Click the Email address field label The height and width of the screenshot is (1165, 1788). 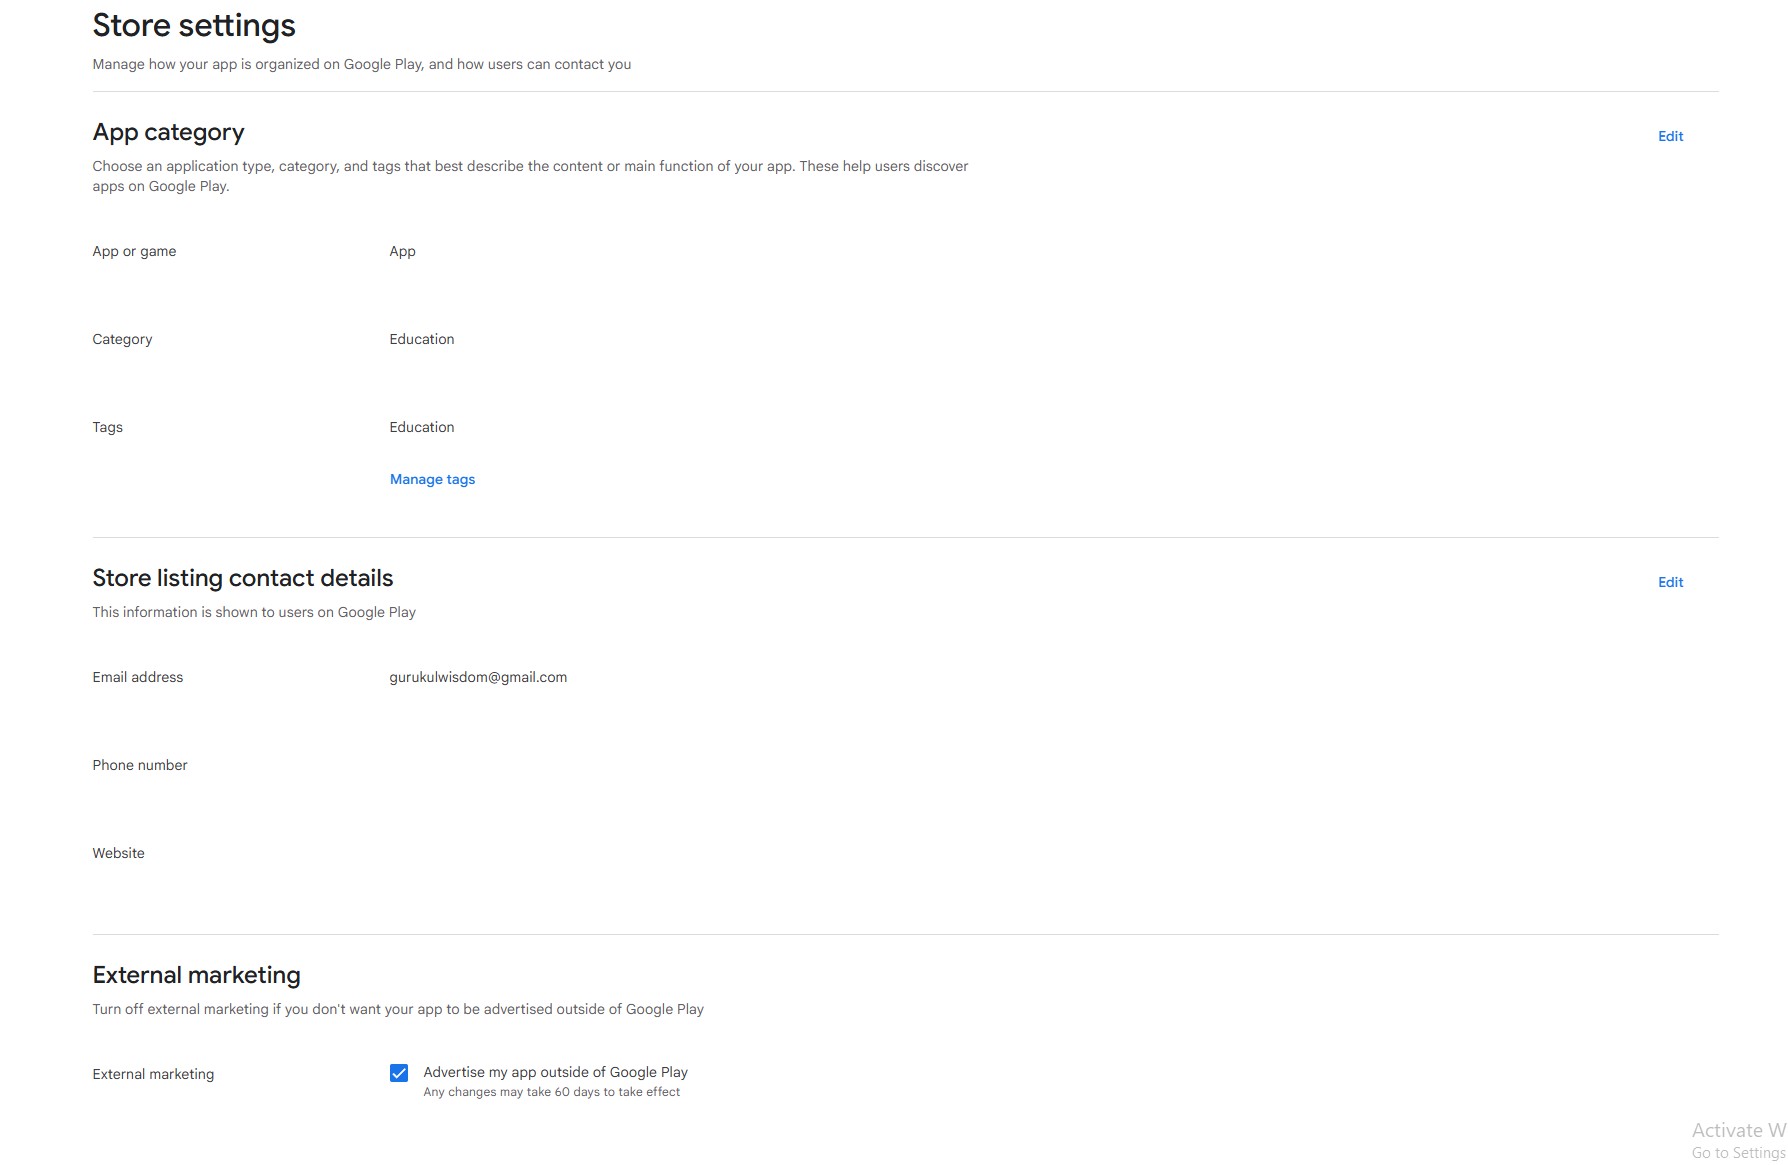(137, 677)
